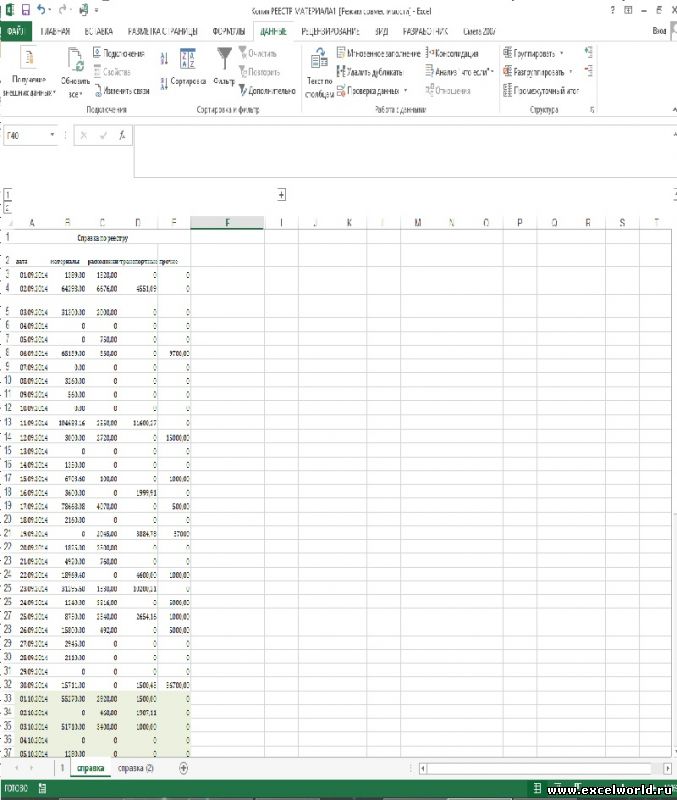Image resolution: width=677 pixels, height=800 pixels.
Task: Click the insert function fx icon
Action: click(x=121, y=135)
